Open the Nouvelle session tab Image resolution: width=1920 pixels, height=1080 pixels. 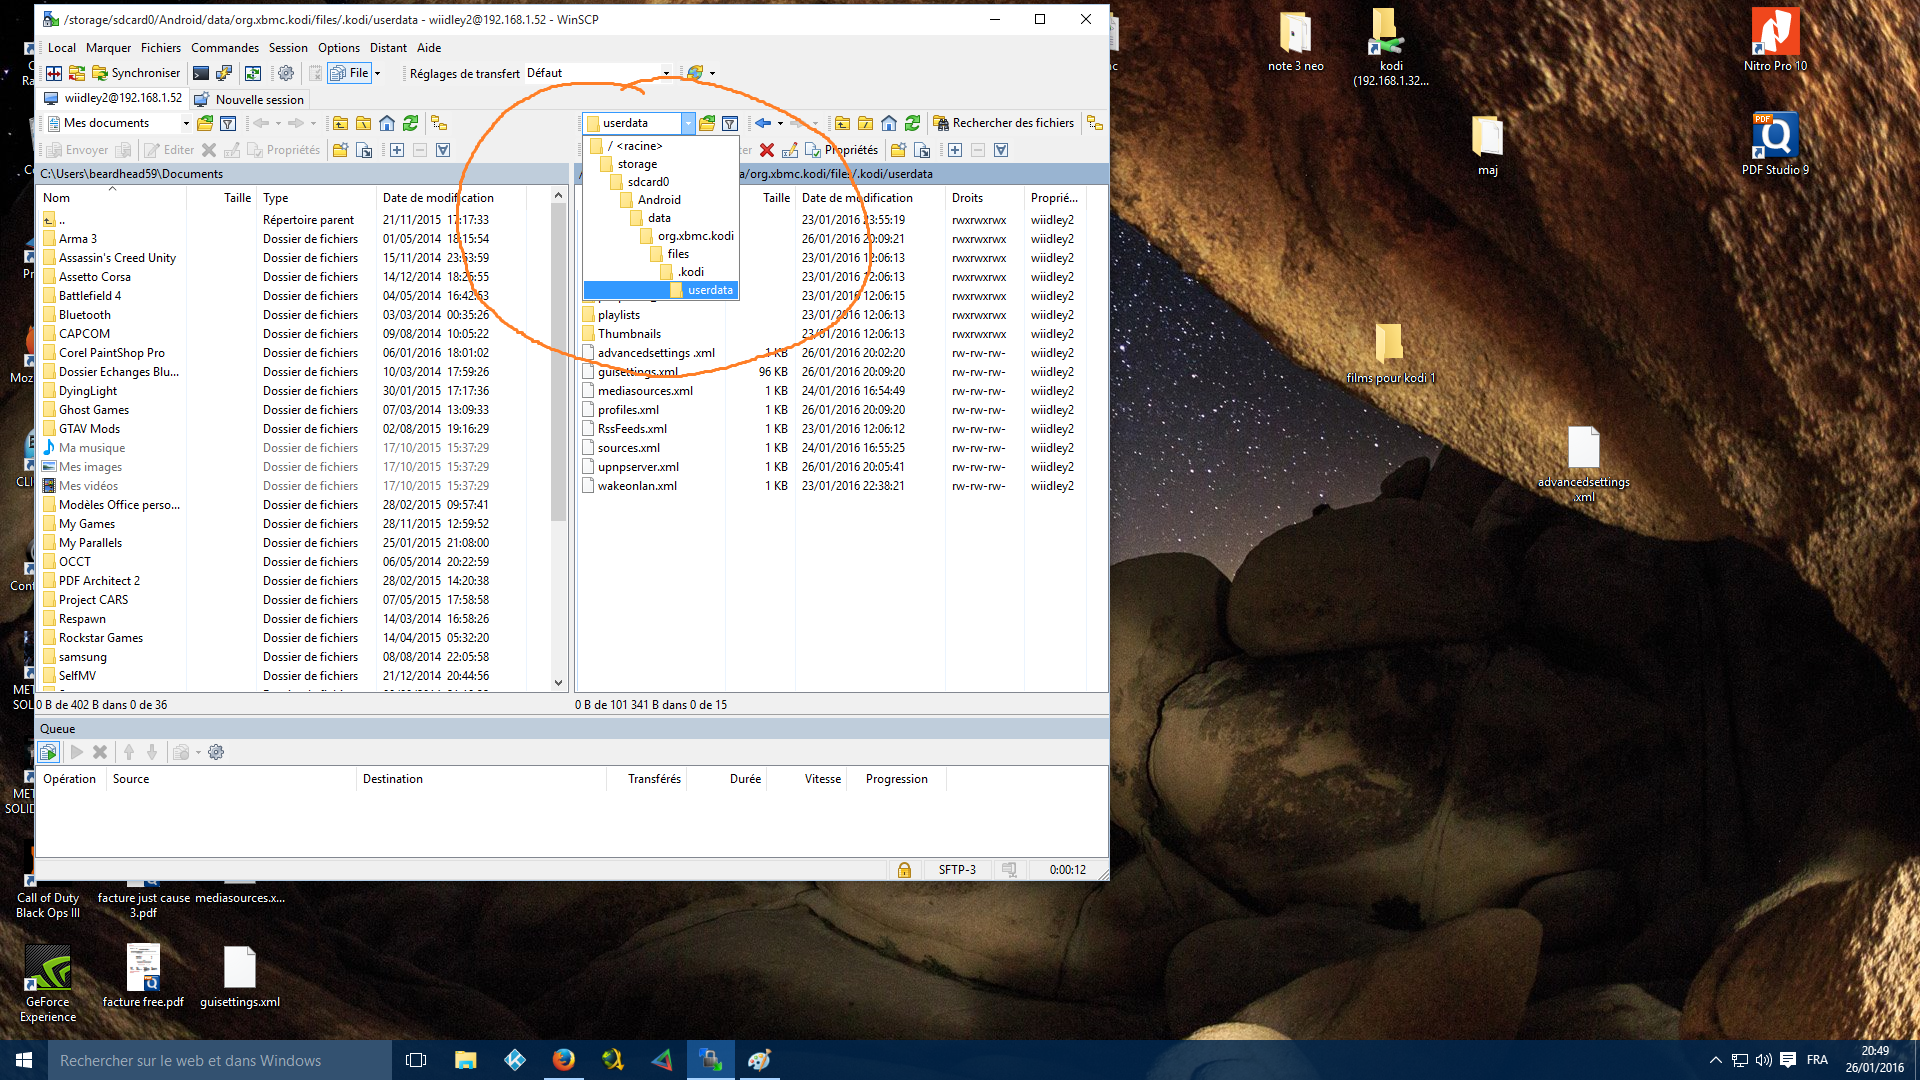coord(249,99)
